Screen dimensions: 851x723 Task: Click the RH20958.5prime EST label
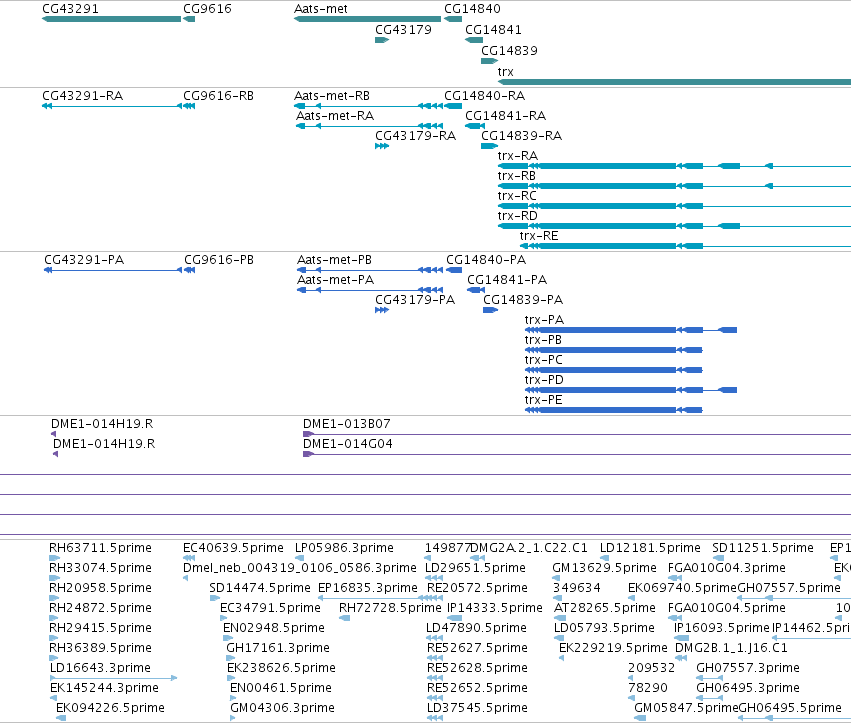(x=100, y=588)
